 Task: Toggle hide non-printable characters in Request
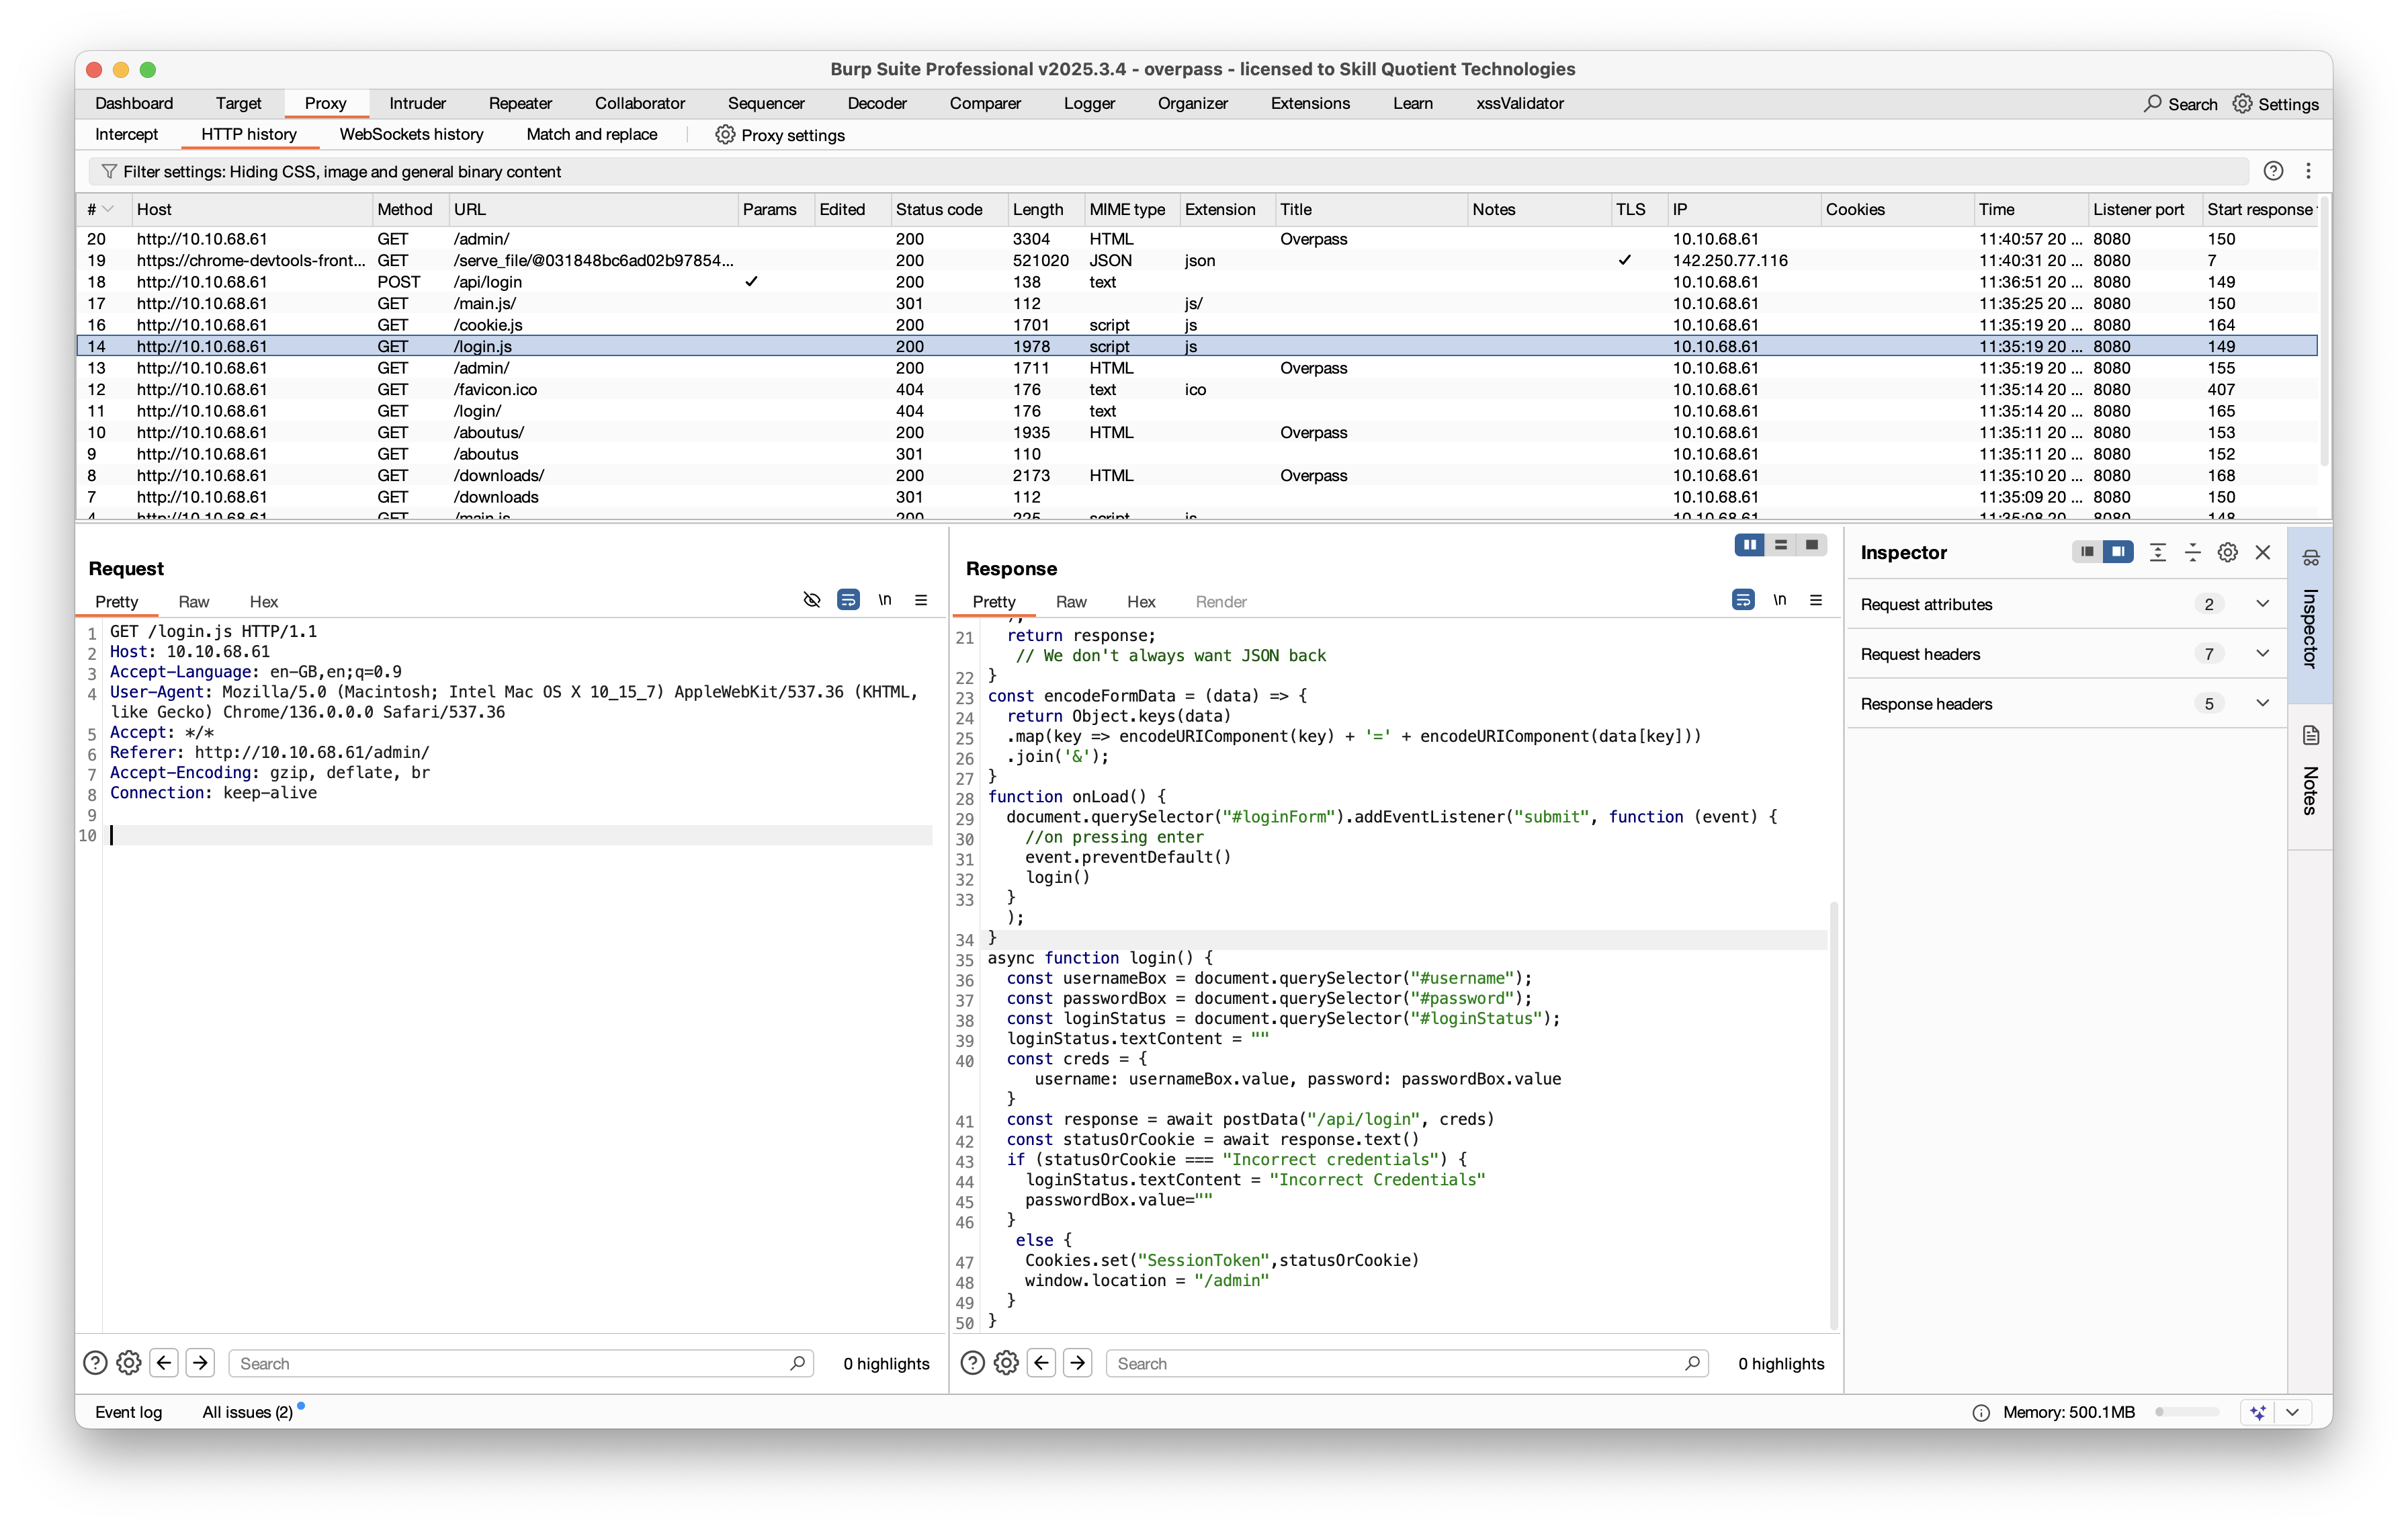coord(812,600)
